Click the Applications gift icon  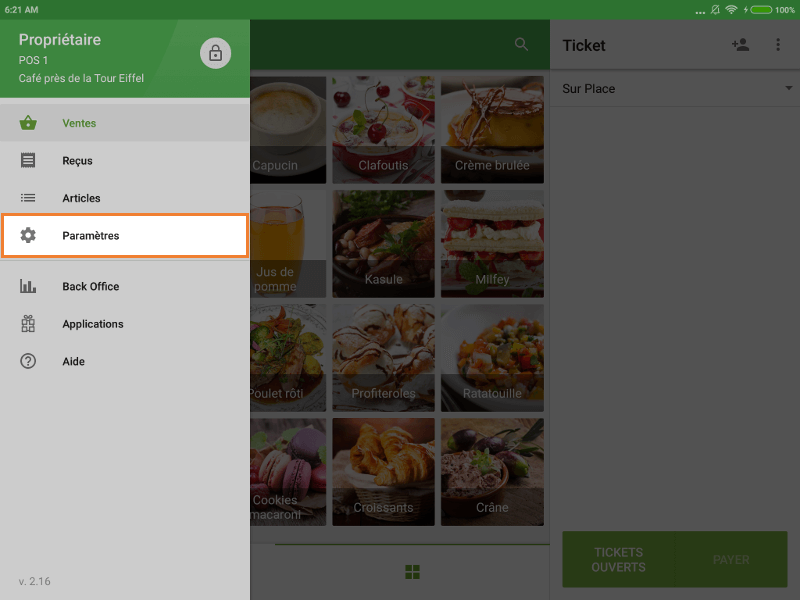click(x=28, y=323)
